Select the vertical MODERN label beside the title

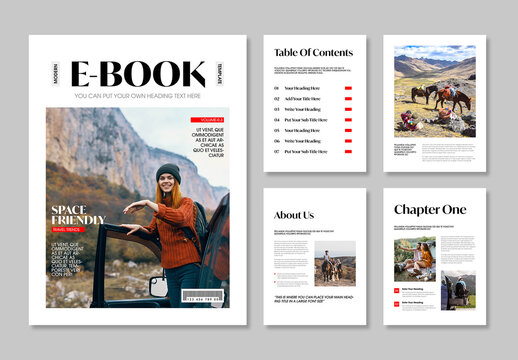point(56,74)
